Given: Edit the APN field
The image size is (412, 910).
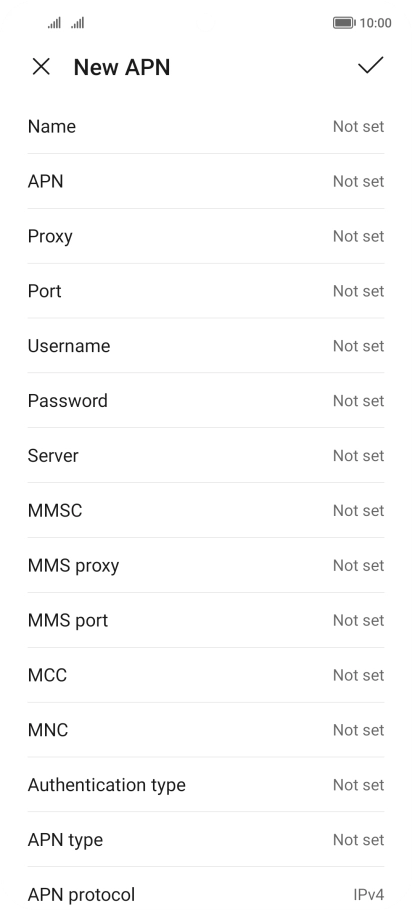Looking at the screenshot, I should (x=206, y=181).
